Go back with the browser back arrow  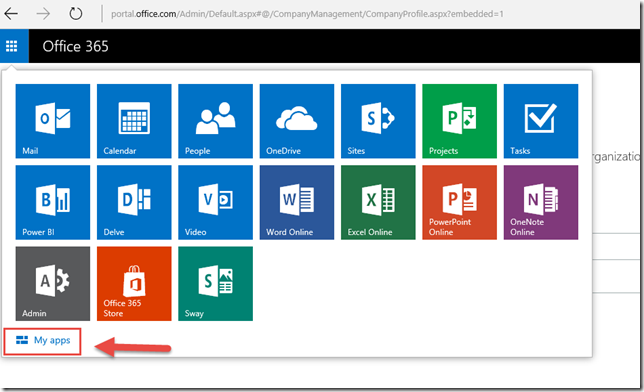point(11,14)
